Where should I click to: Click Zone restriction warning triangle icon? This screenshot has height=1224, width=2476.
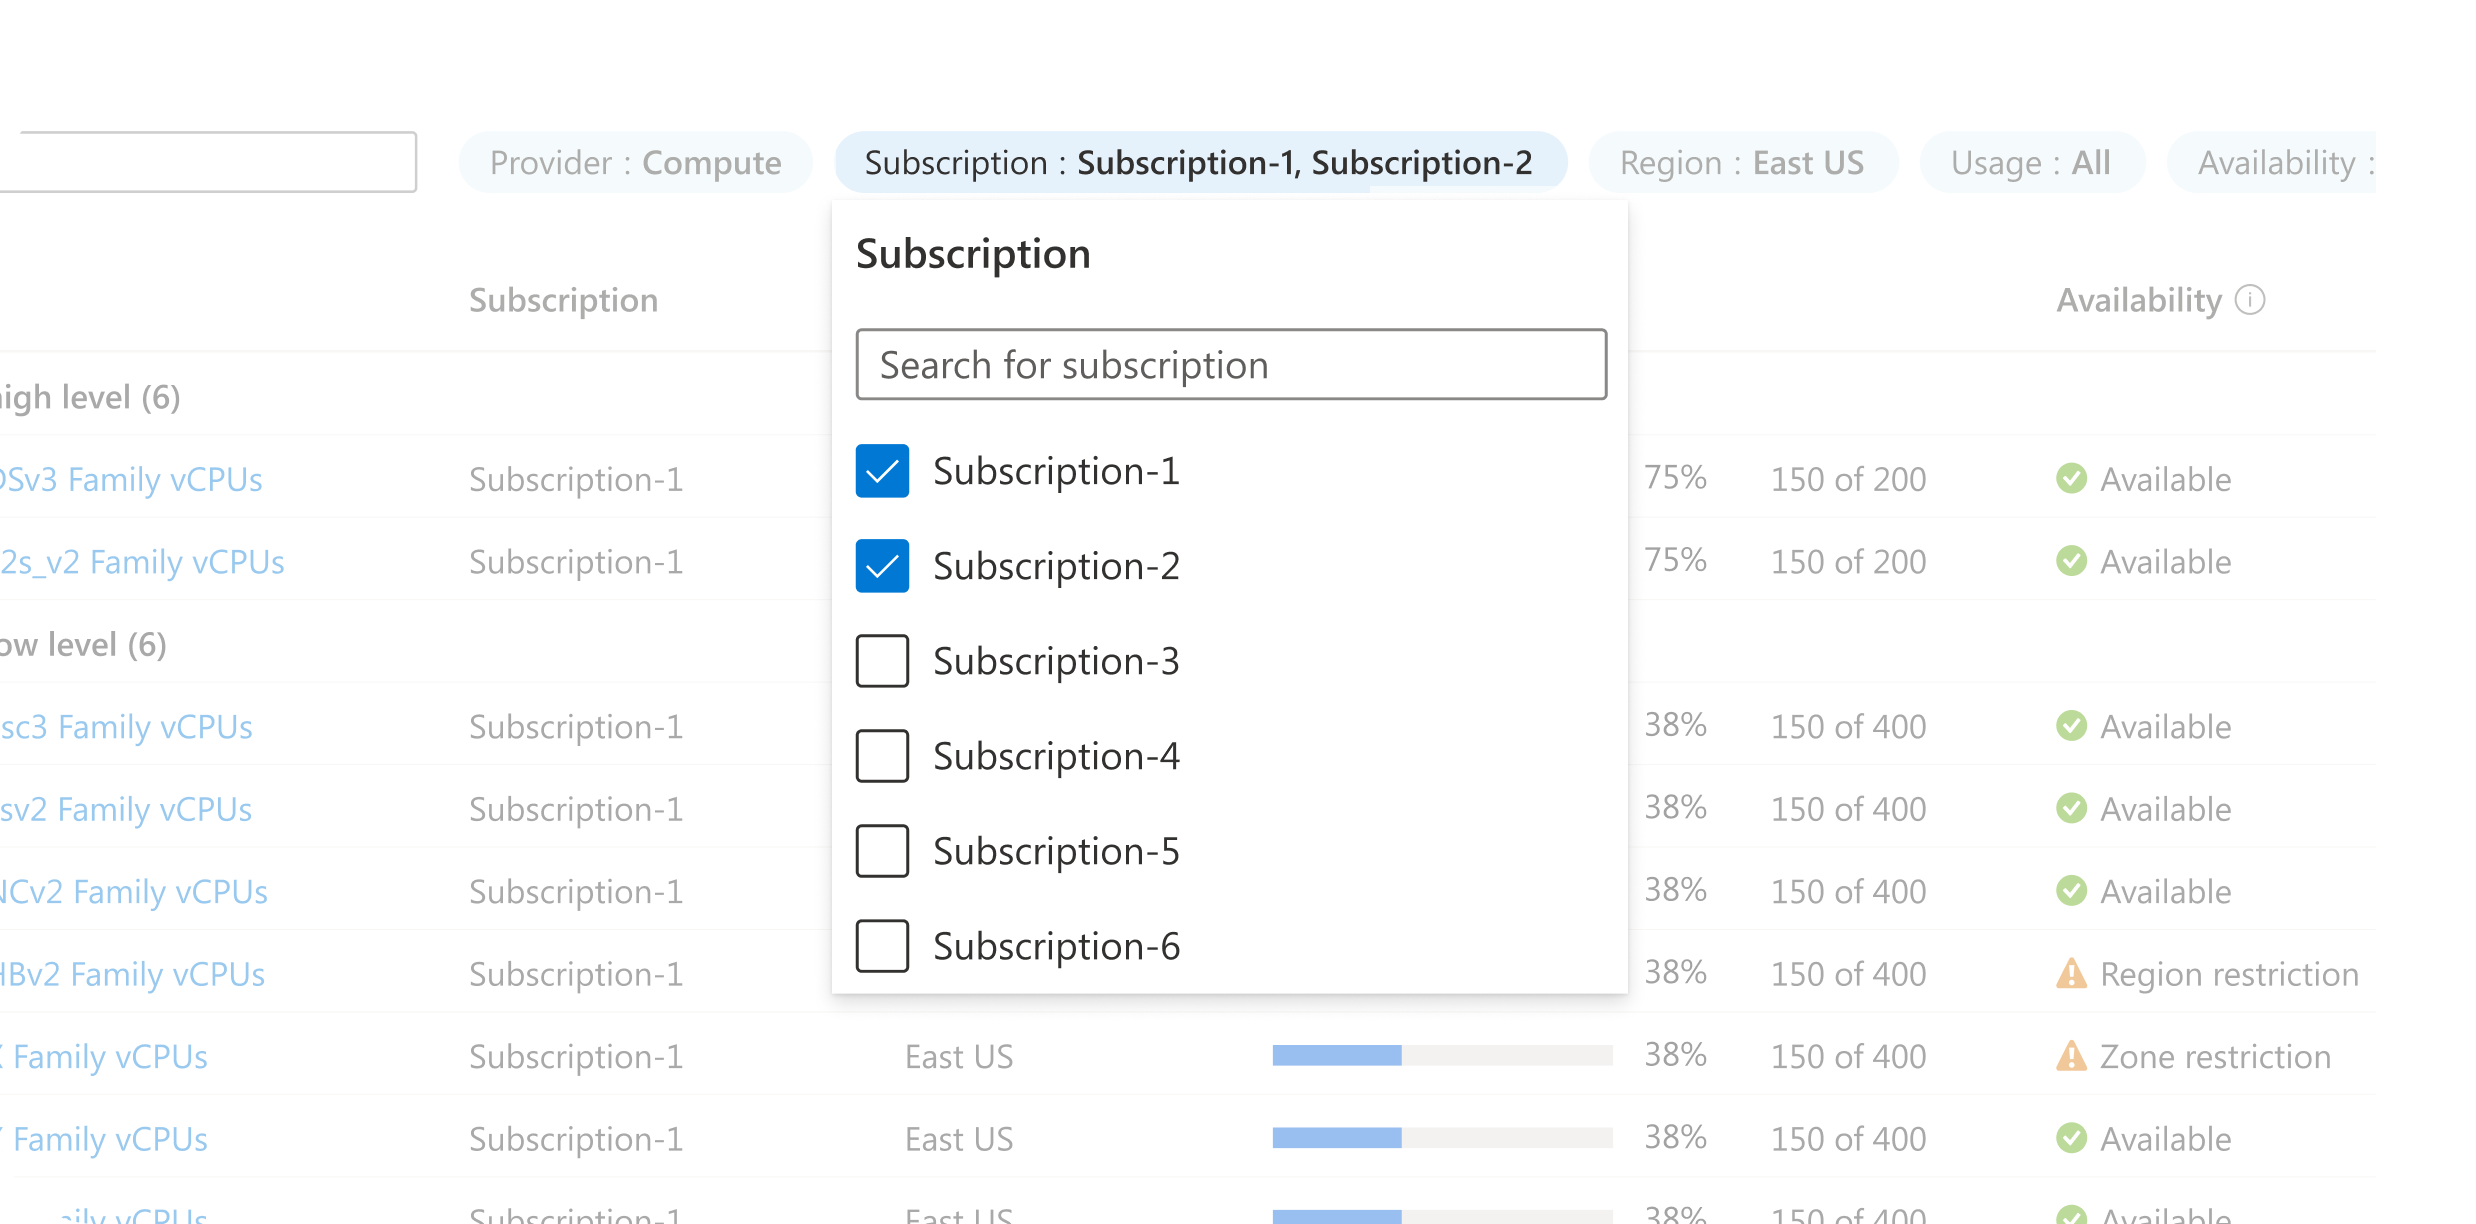2071,1056
